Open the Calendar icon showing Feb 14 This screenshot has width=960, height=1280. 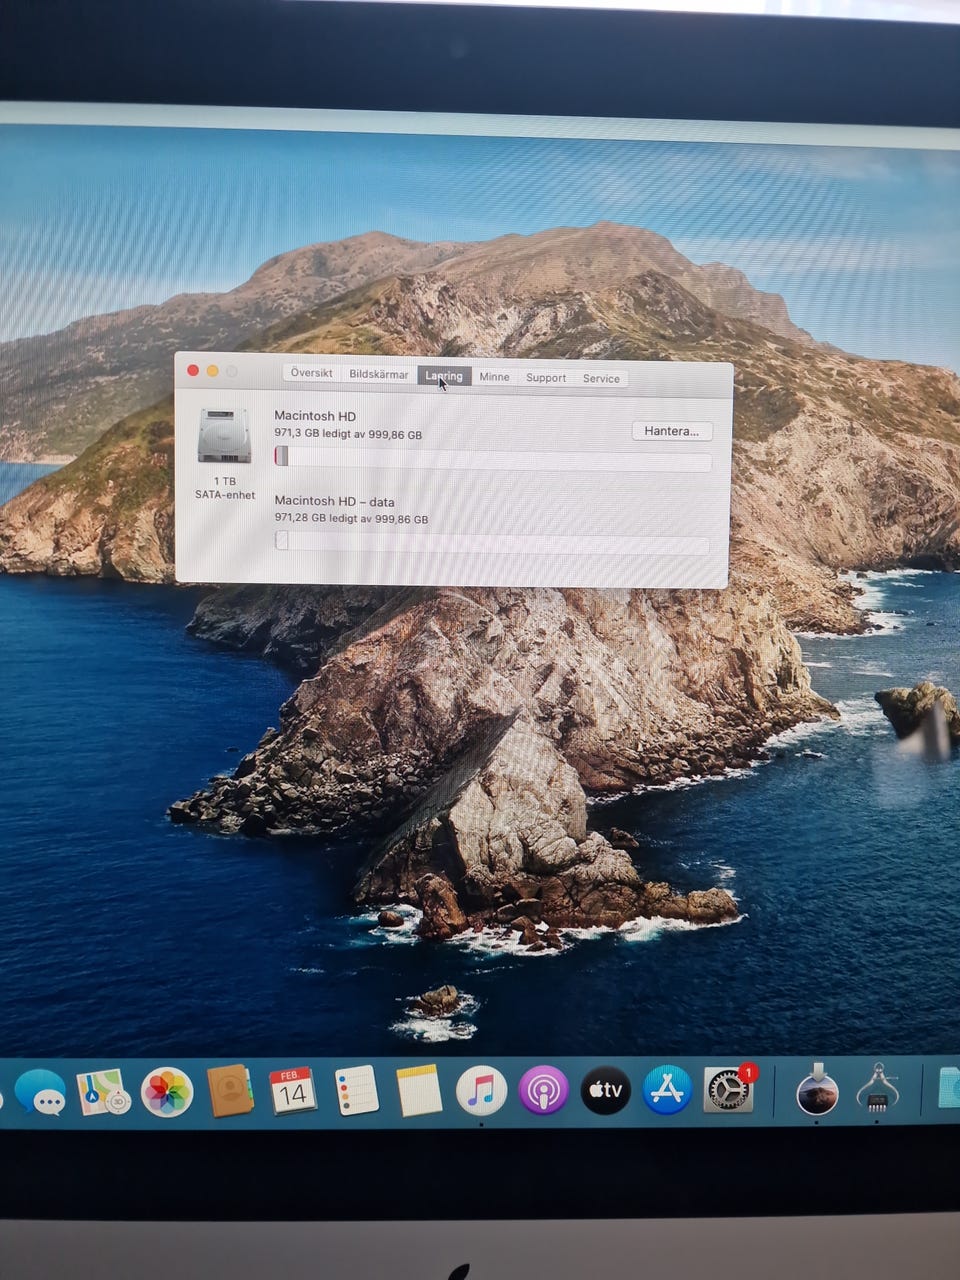click(292, 1090)
